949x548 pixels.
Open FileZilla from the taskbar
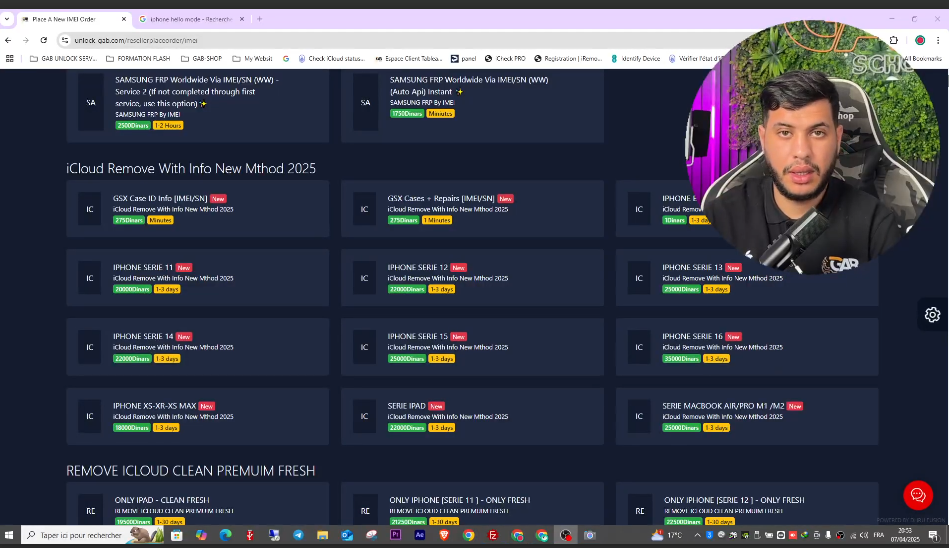click(x=493, y=535)
